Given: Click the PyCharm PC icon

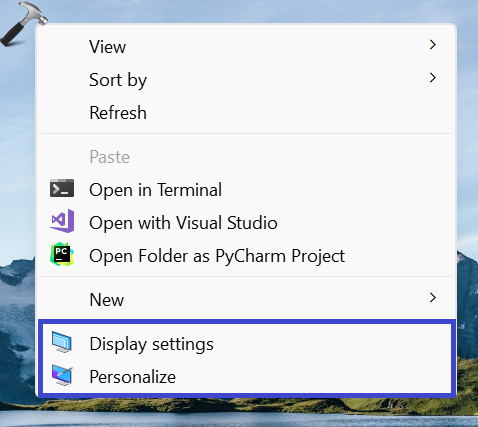Looking at the screenshot, I should coord(62,254).
